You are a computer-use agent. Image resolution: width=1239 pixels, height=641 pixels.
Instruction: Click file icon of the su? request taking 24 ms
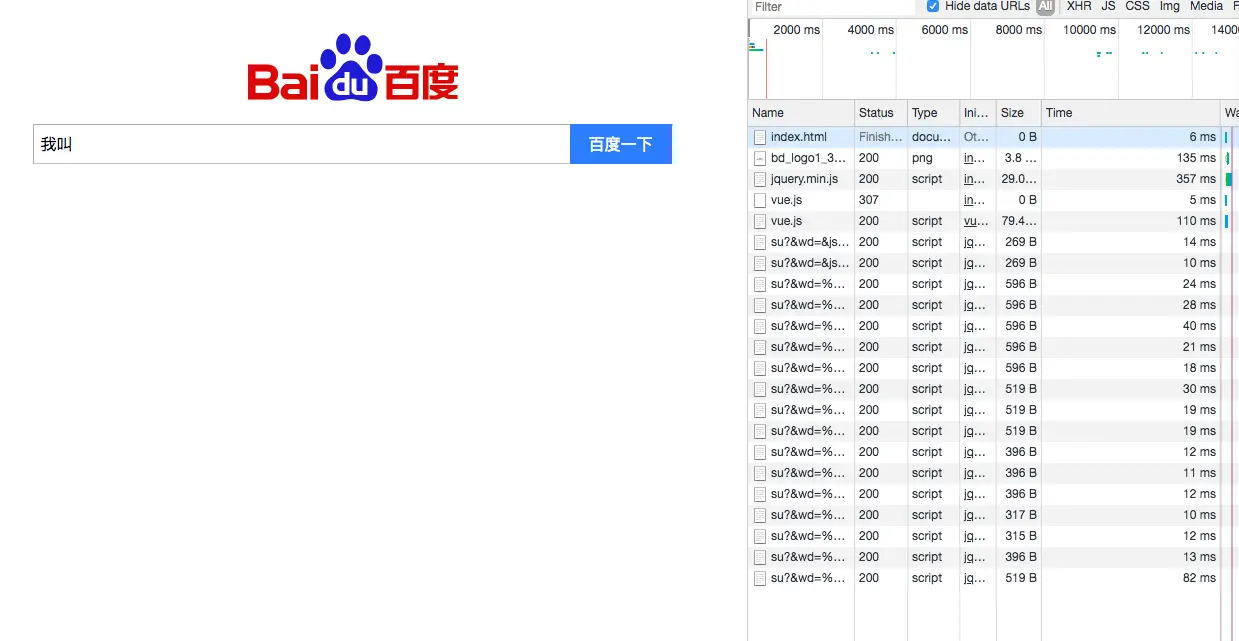point(760,284)
